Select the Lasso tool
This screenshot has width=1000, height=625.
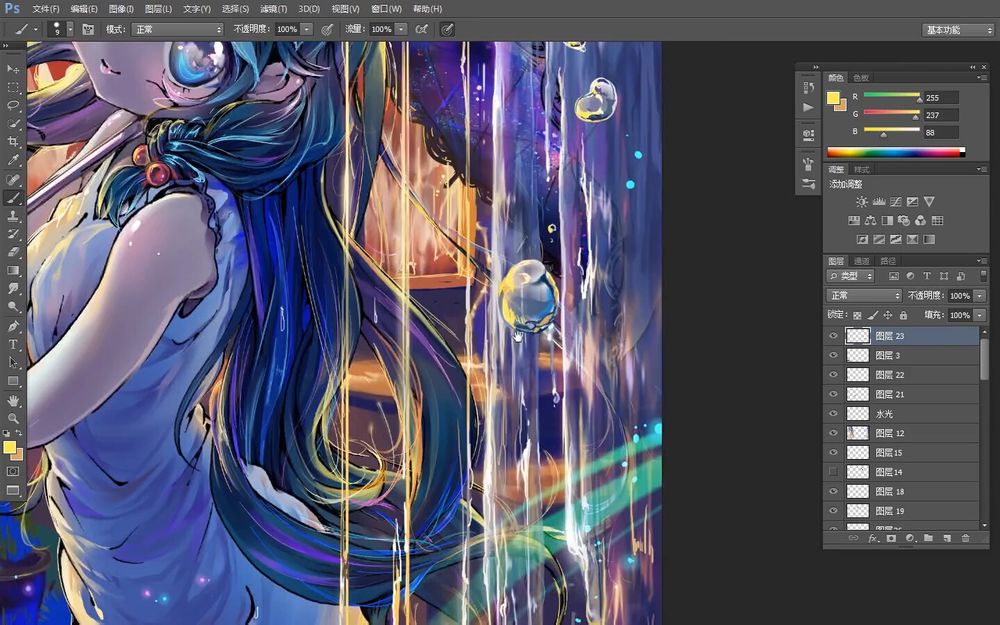[x=13, y=105]
